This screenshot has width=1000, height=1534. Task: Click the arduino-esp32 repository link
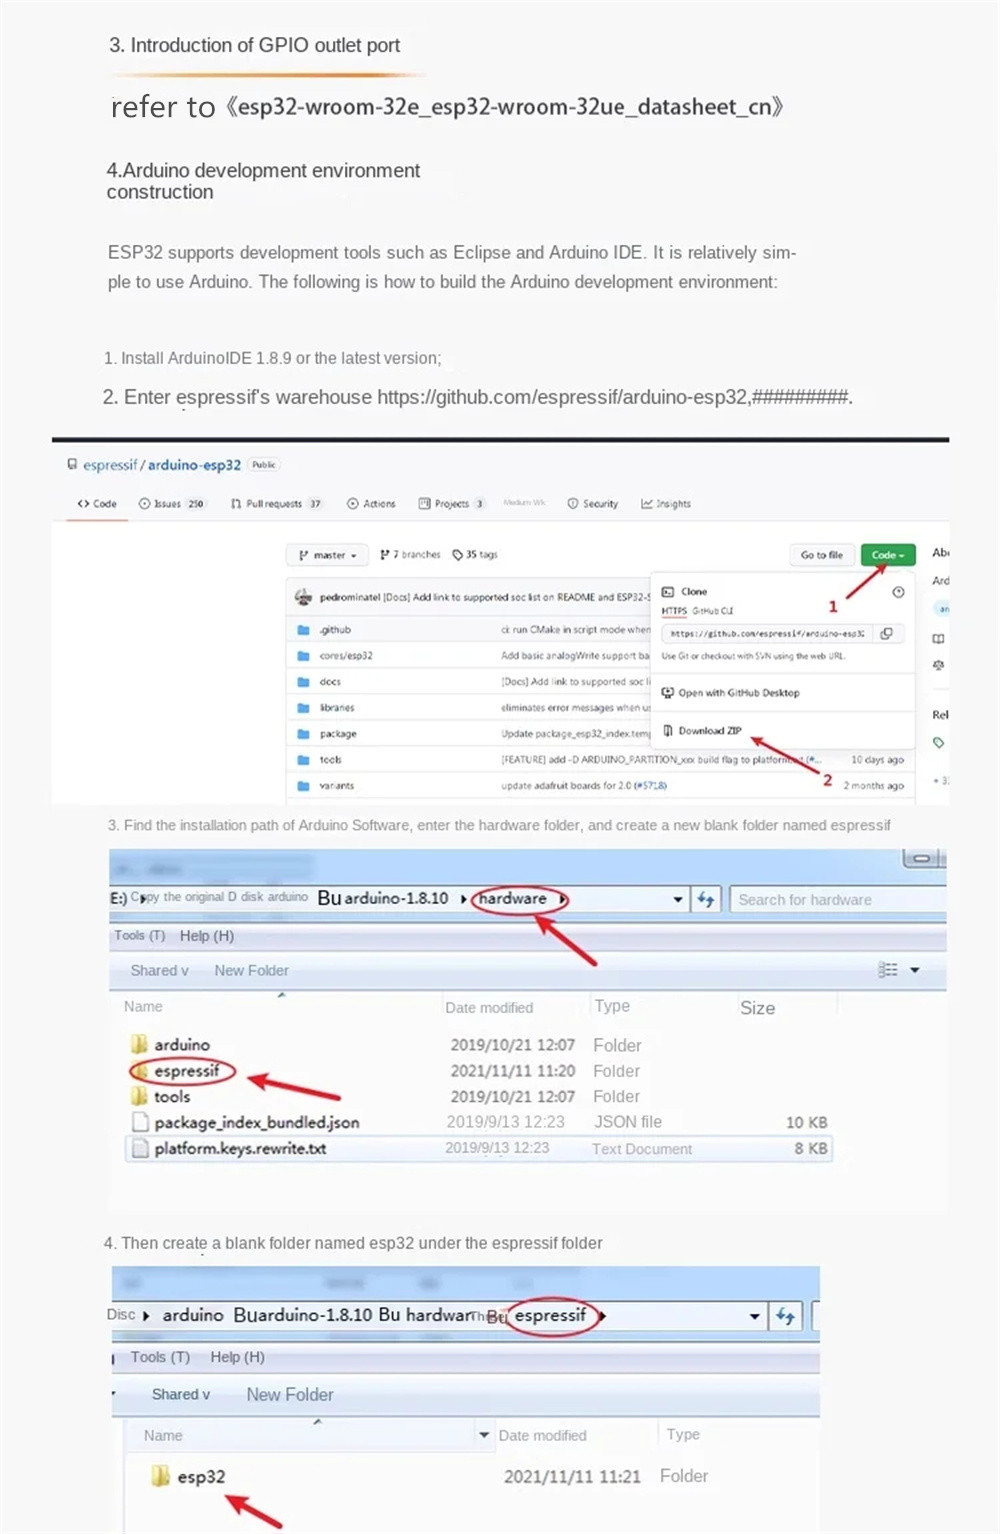pyautogui.click(x=194, y=465)
